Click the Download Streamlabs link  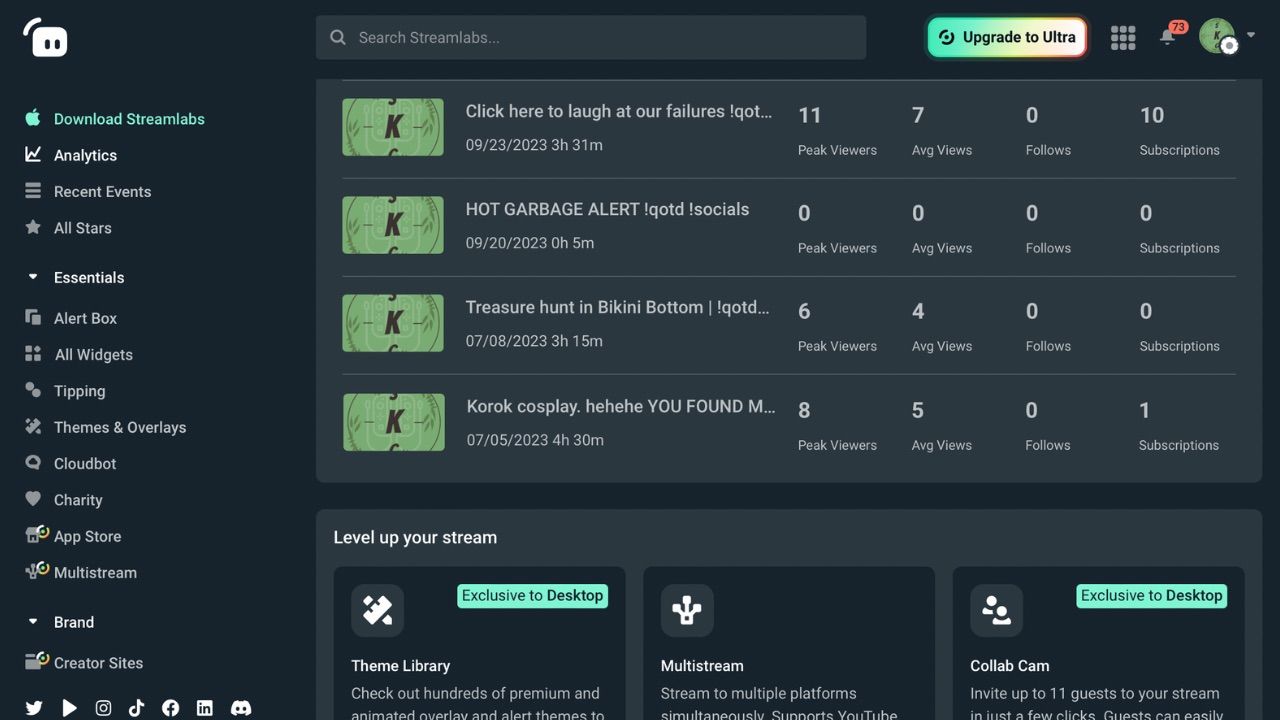[129, 118]
